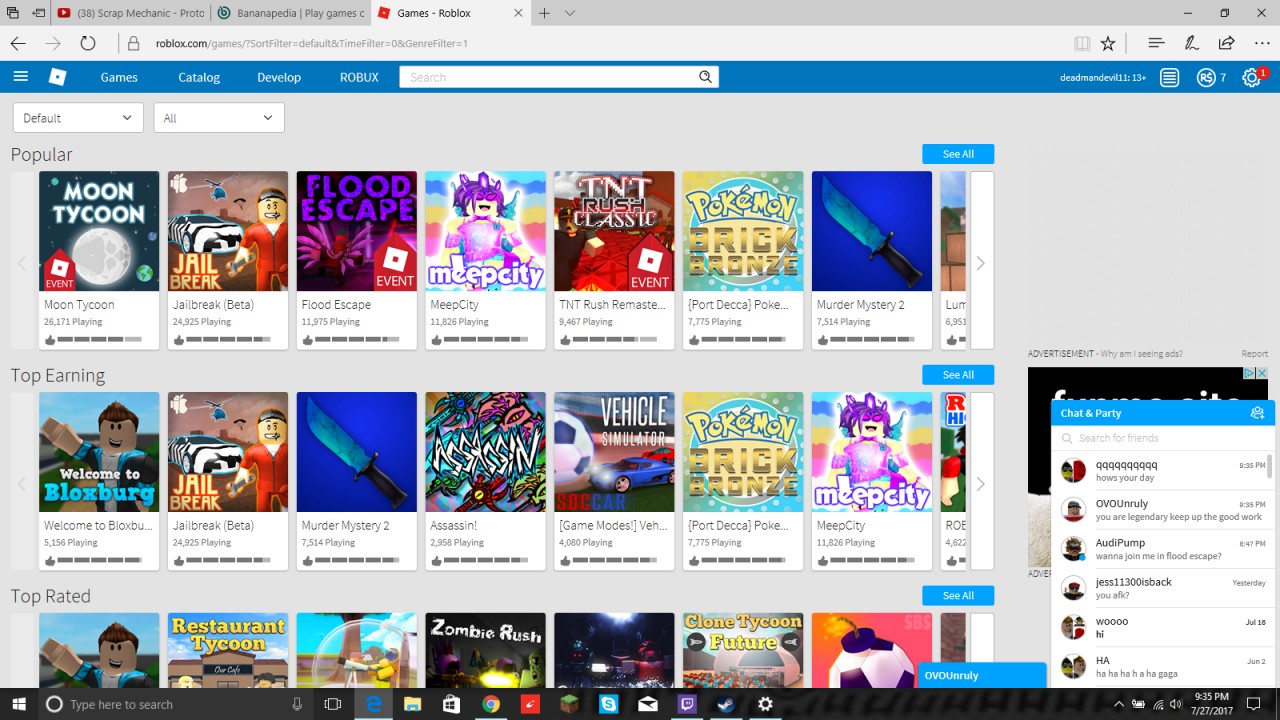Viewport: 1280px width, 720px height.
Task: Click the Cortana 'Type here to search' box
Action: click(x=176, y=704)
